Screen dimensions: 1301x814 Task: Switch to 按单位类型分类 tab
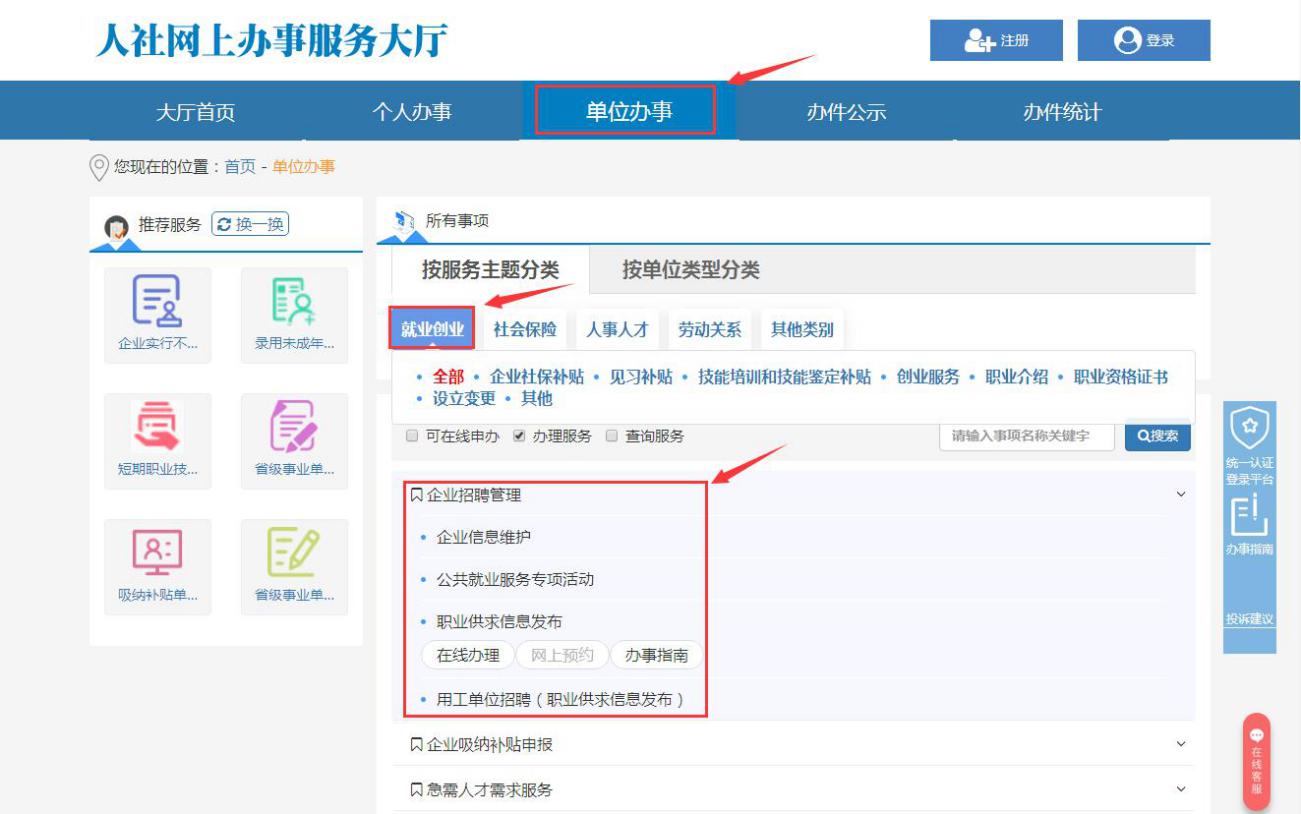pos(691,270)
